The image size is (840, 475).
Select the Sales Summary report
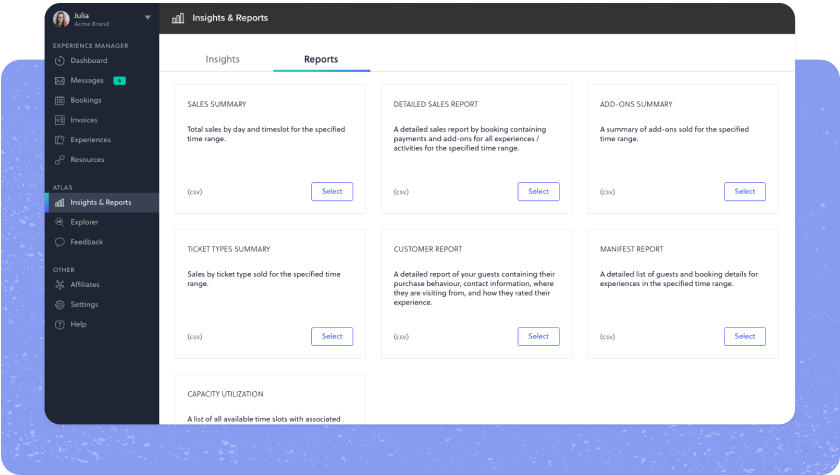(x=332, y=192)
